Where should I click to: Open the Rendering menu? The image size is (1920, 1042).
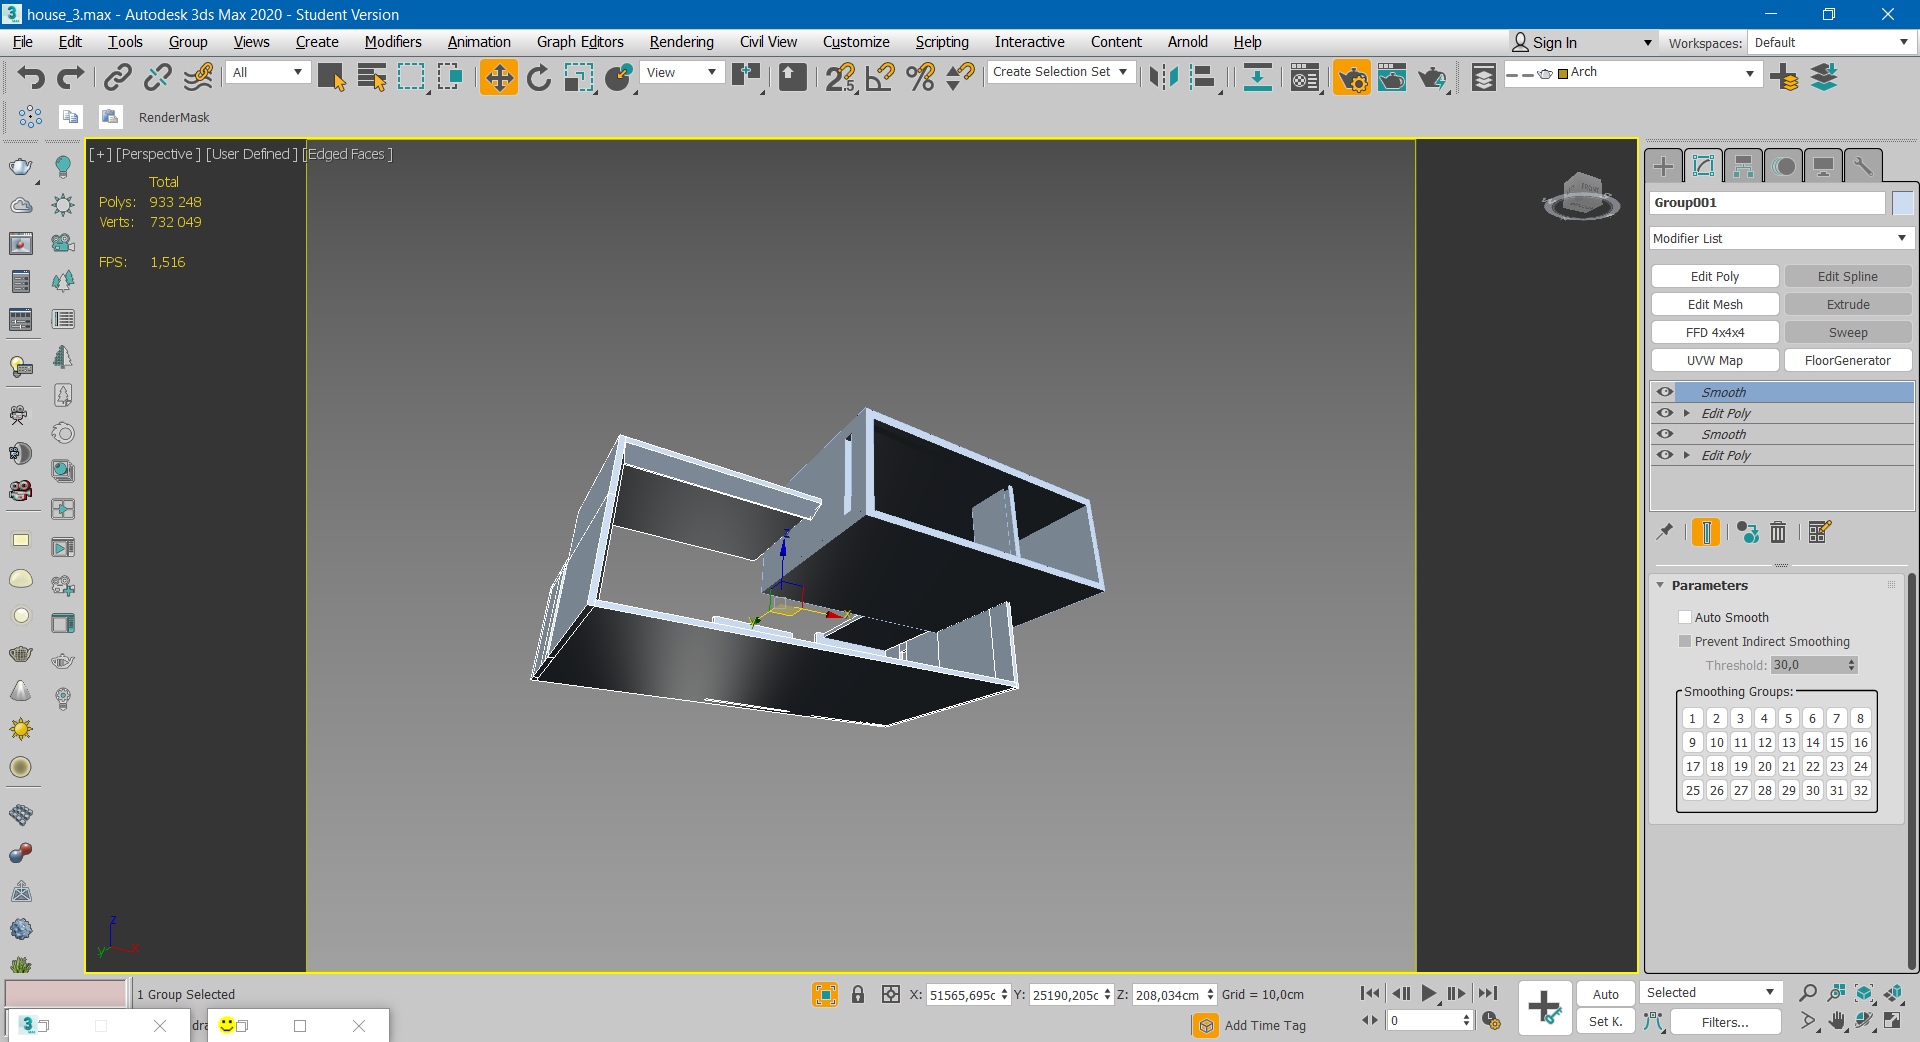click(682, 42)
